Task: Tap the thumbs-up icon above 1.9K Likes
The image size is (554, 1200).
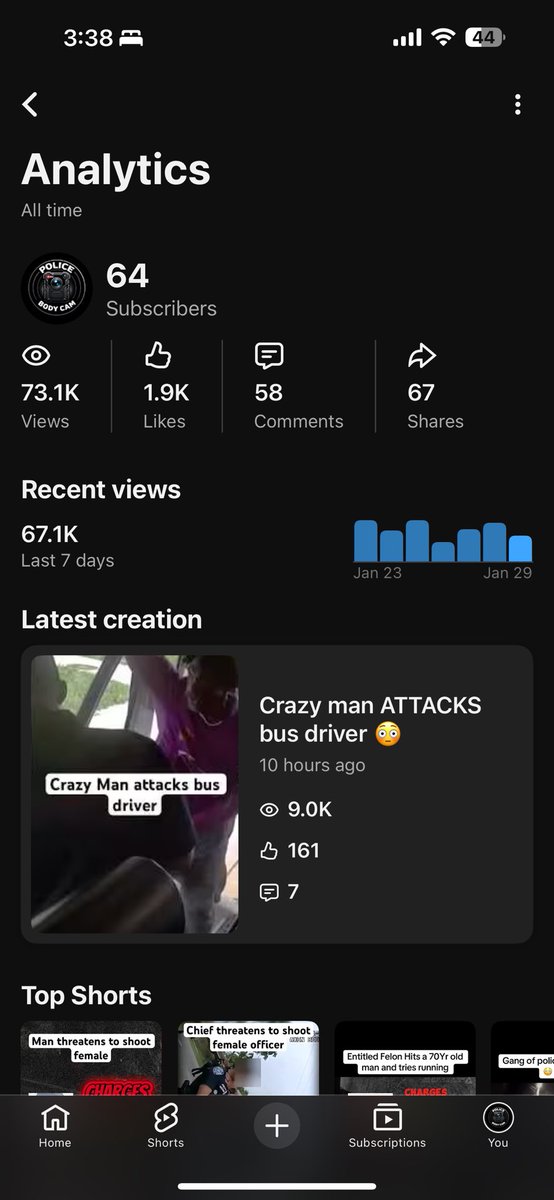Action: pos(158,355)
